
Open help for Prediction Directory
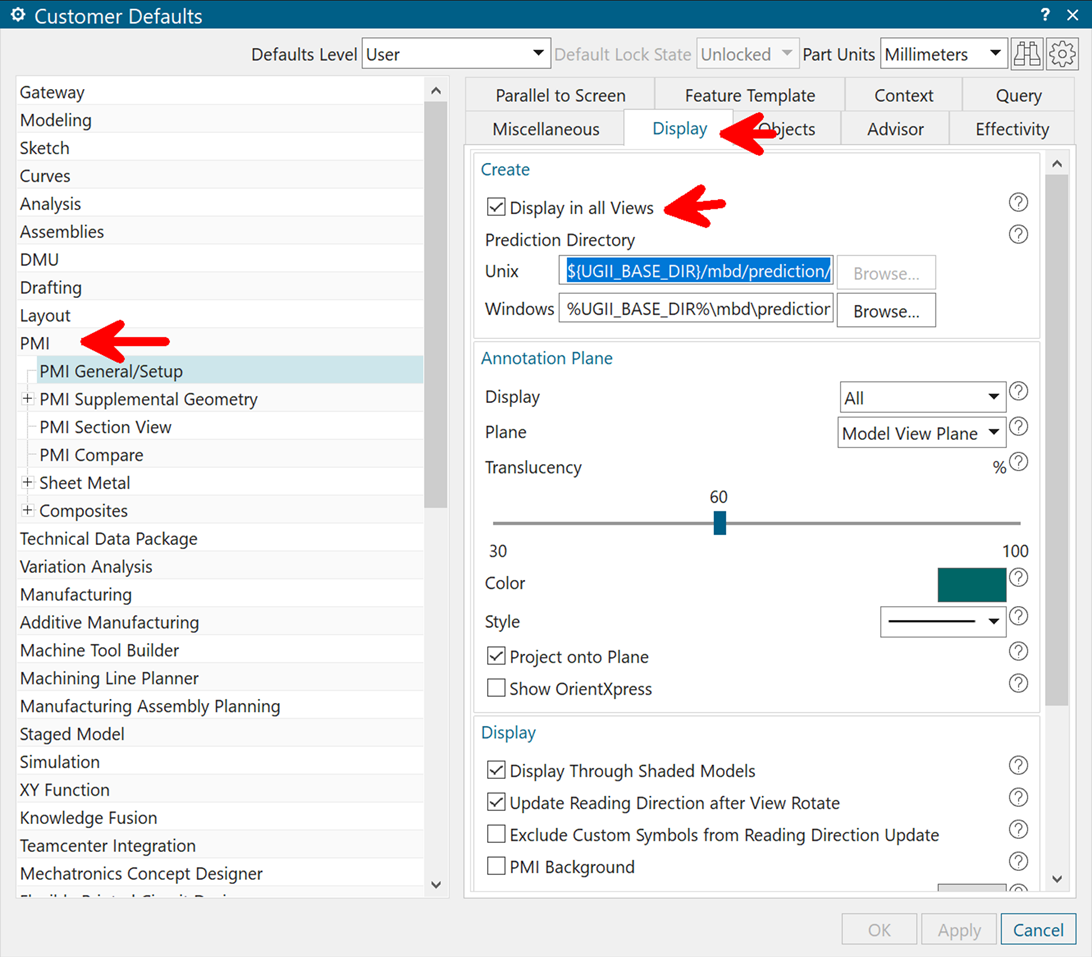point(1018,235)
